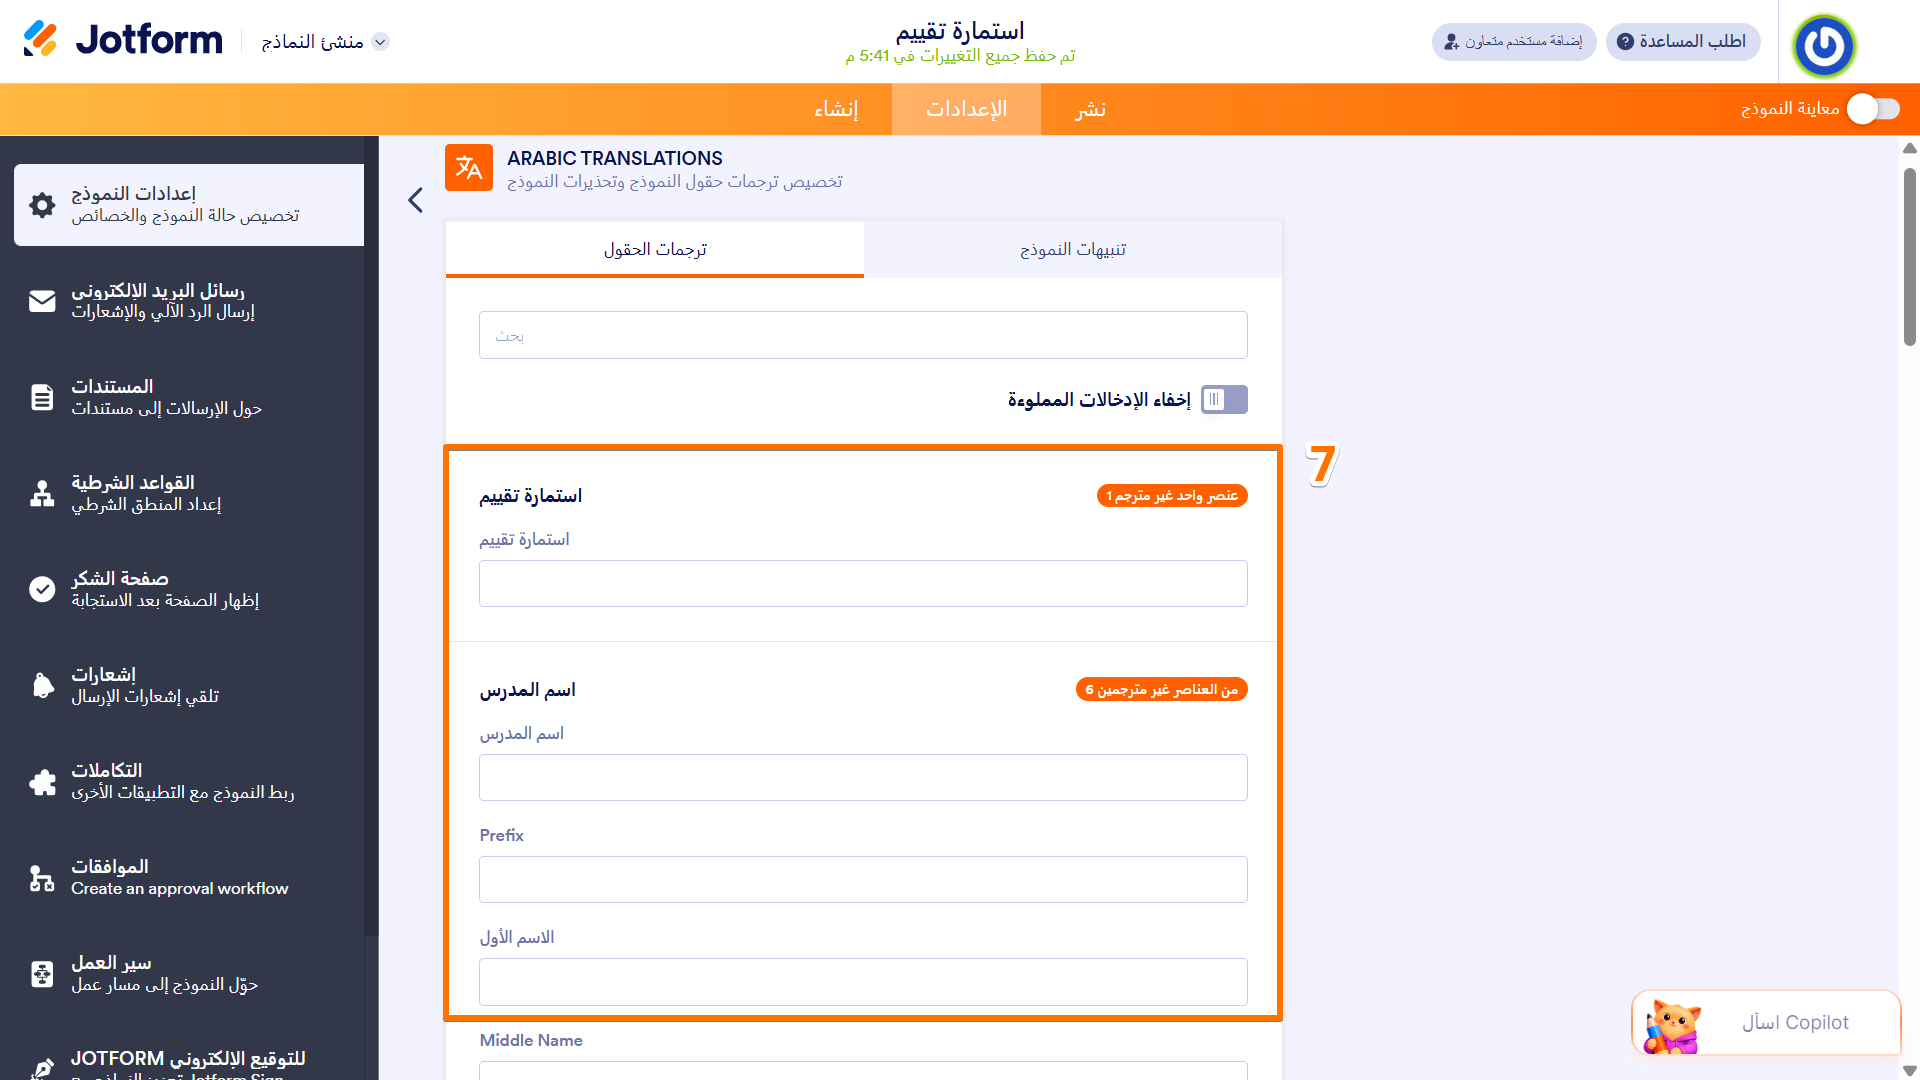Click the اطلب المساعدة button

1683,41
